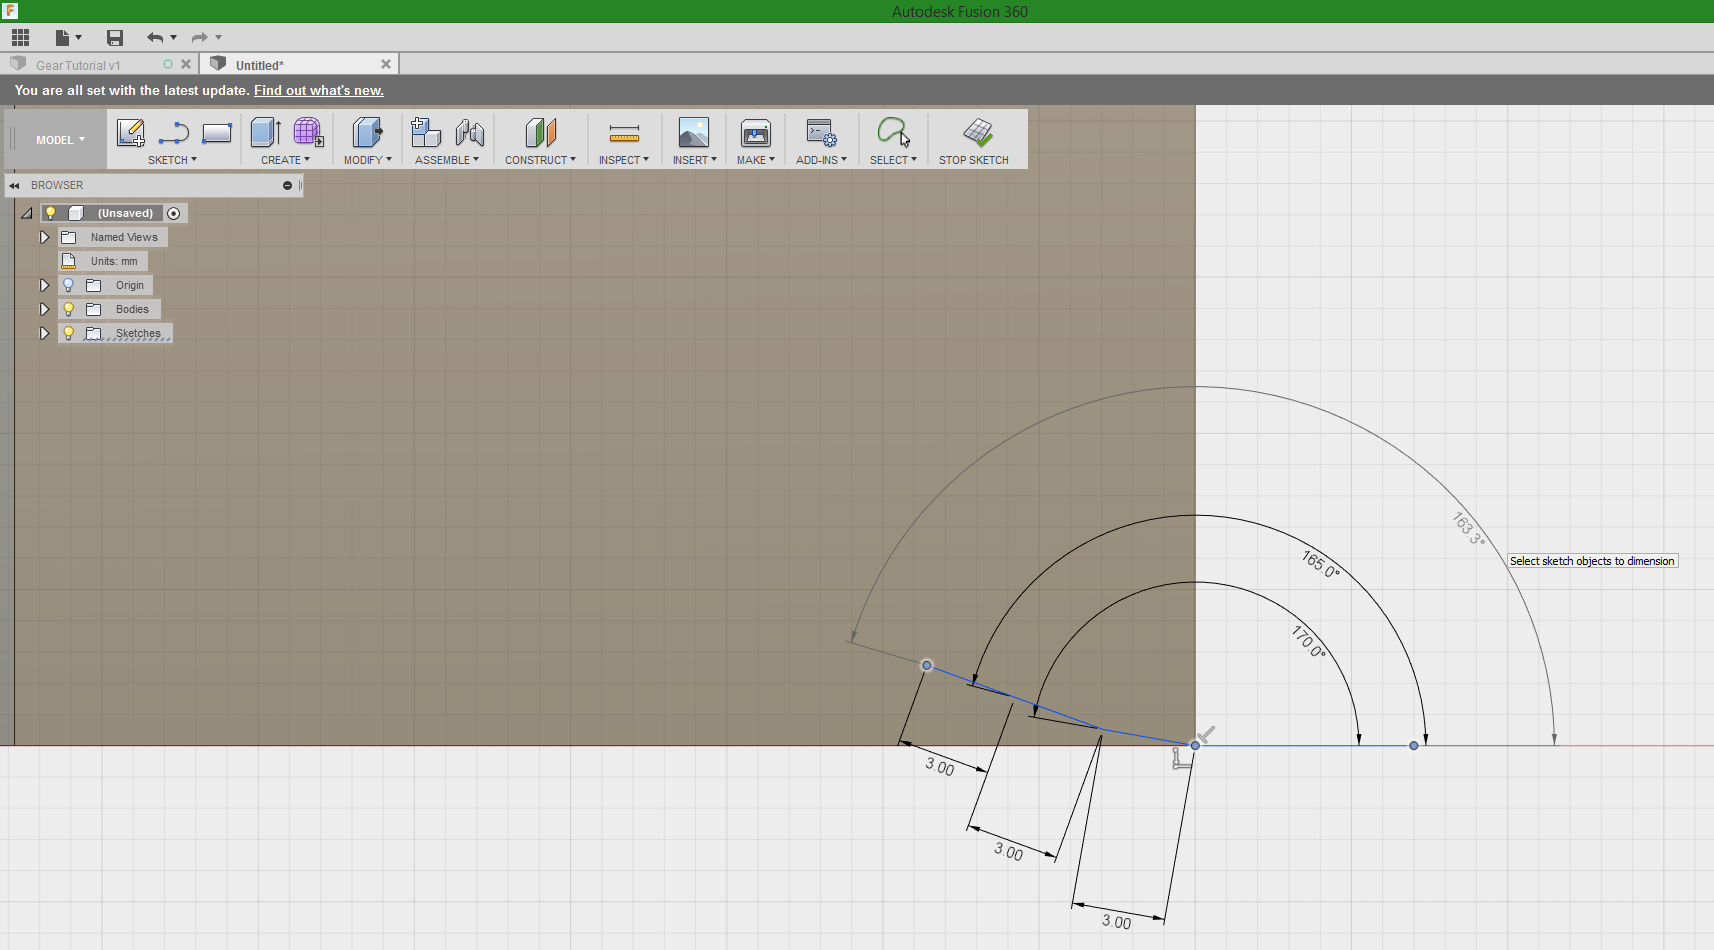Image resolution: width=1714 pixels, height=950 pixels.
Task: Expand the Bodies folder
Action: click(x=44, y=309)
